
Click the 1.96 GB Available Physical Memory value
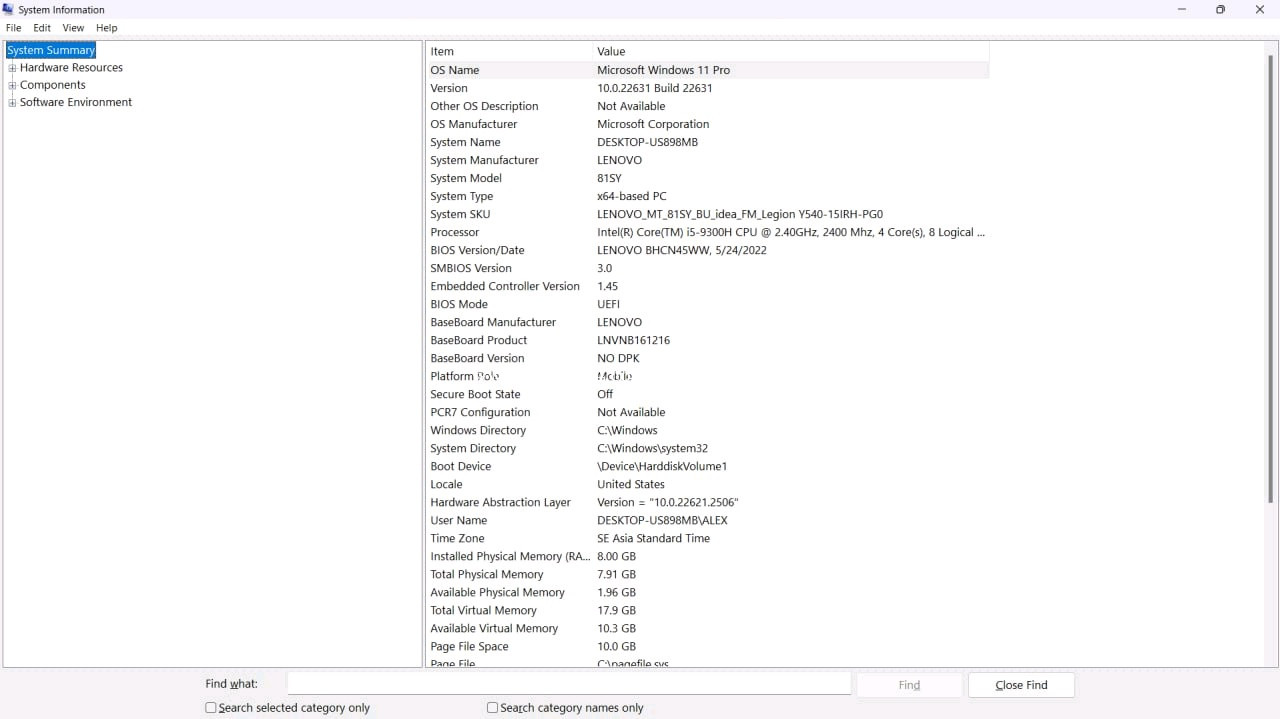pyautogui.click(x=616, y=592)
